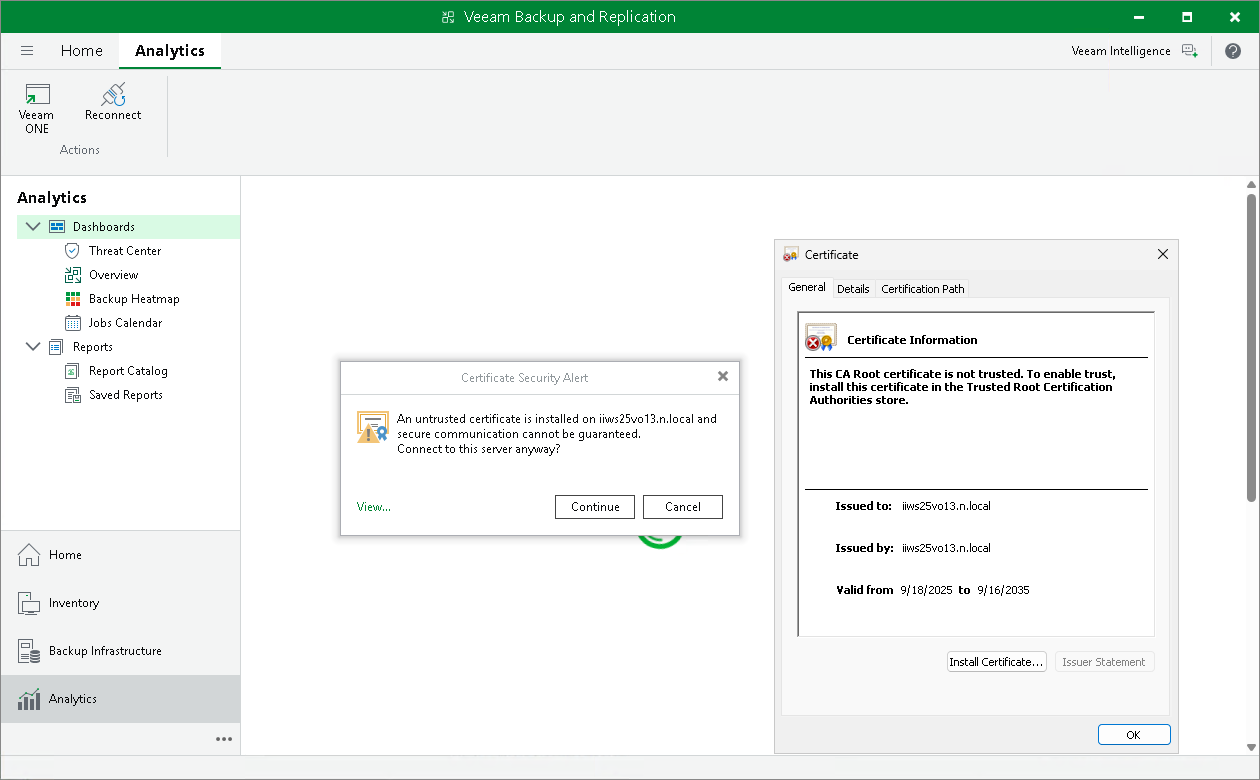Image resolution: width=1260 pixels, height=780 pixels.
Task: Open the hamburger main menu
Action: tap(27, 50)
